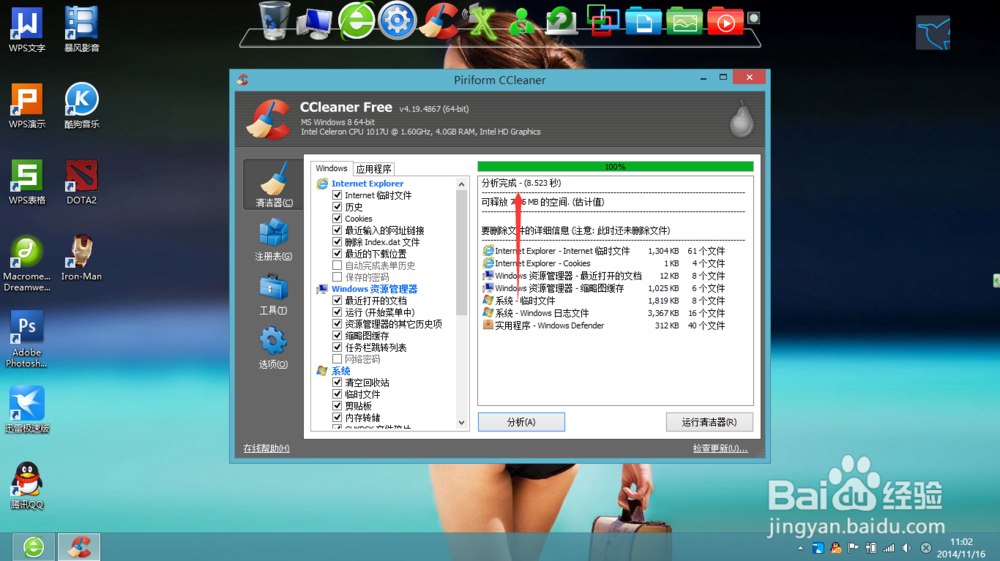Open the 在线帮助 link
Screen dimensions: 1000x561
(267, 448)
